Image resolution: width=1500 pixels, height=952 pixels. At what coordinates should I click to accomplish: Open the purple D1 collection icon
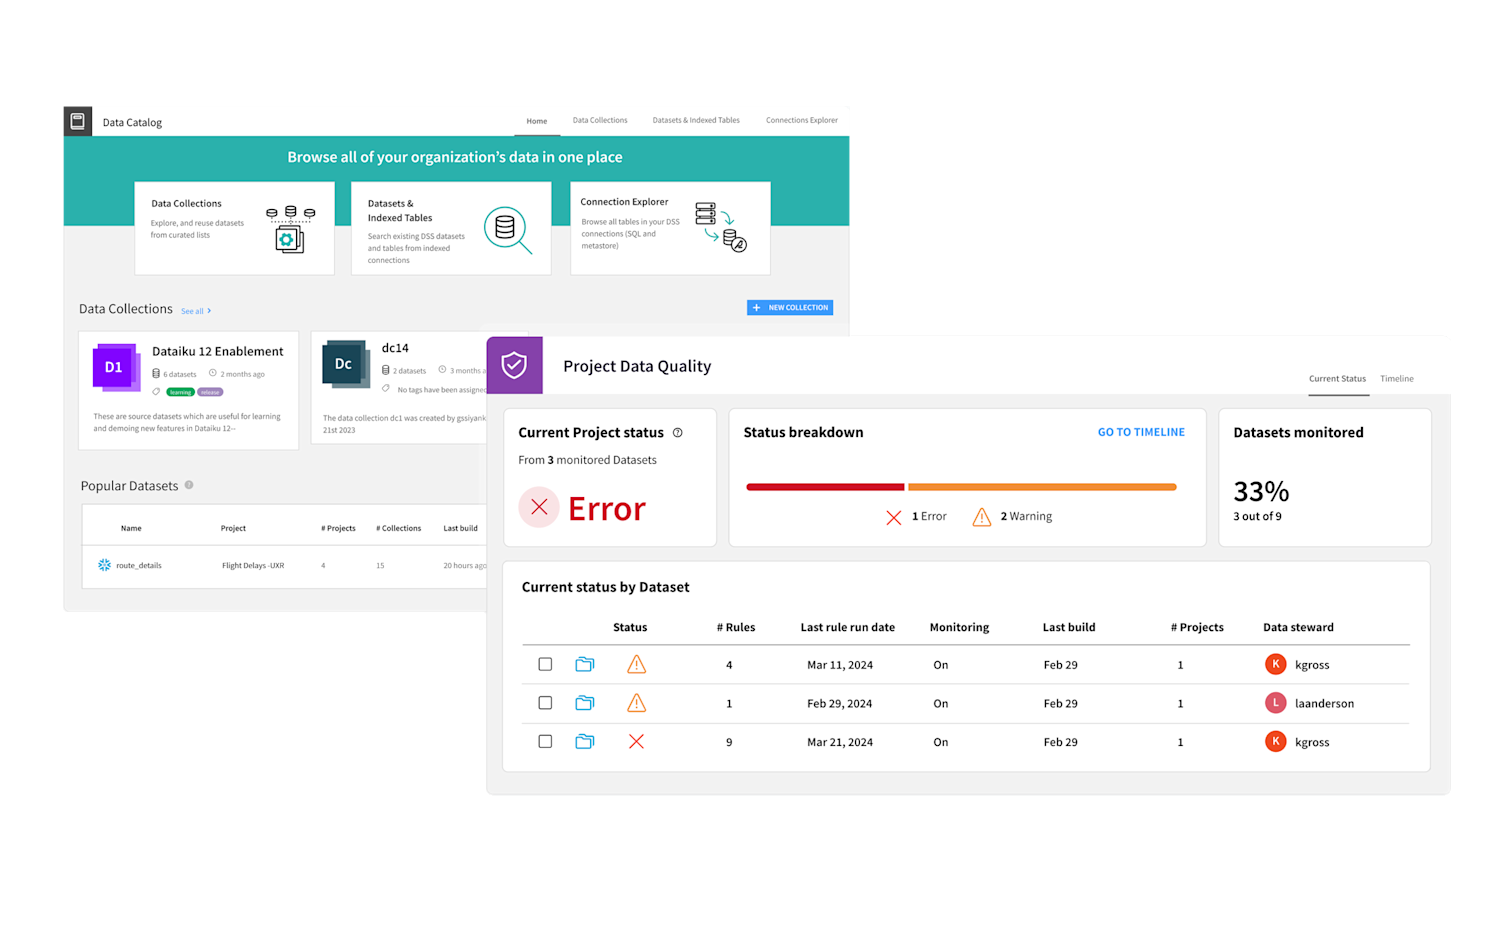116,368
